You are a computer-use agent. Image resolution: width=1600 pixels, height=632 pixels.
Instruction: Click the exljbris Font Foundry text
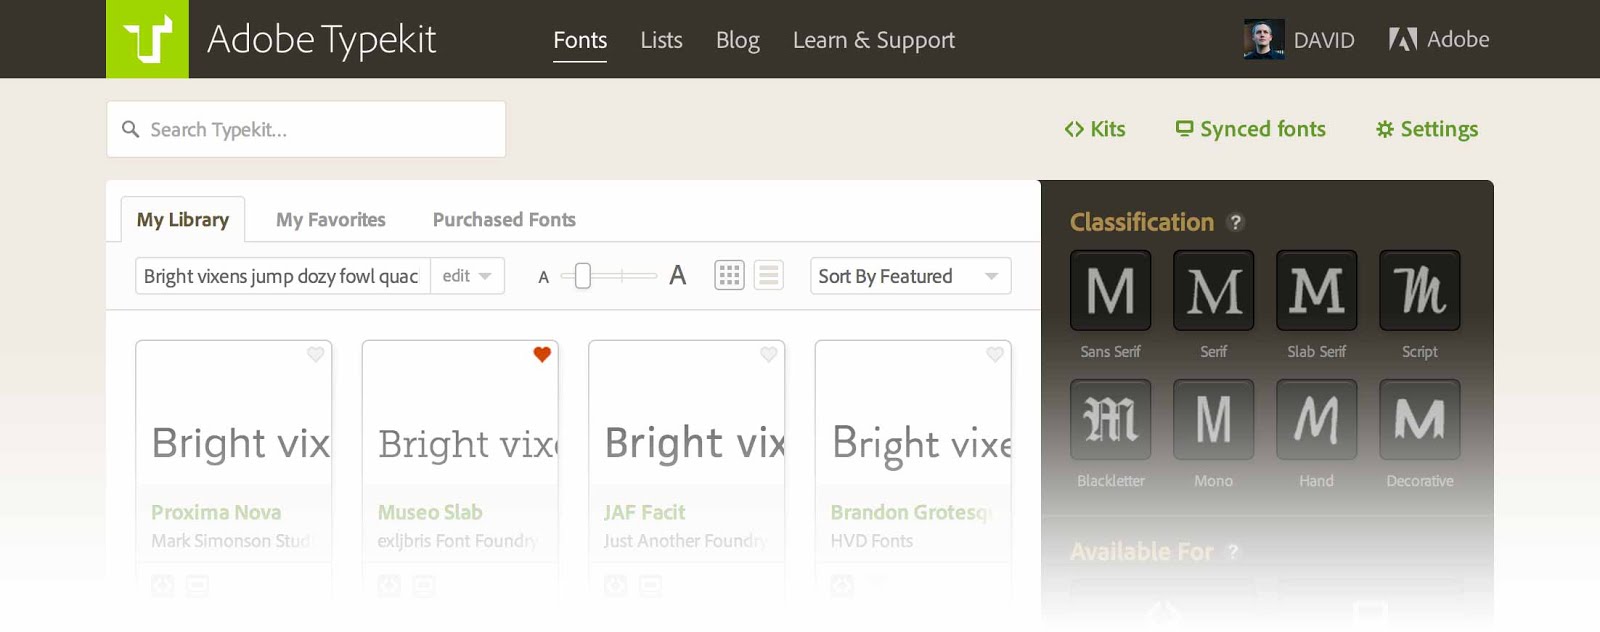[457, 541]
